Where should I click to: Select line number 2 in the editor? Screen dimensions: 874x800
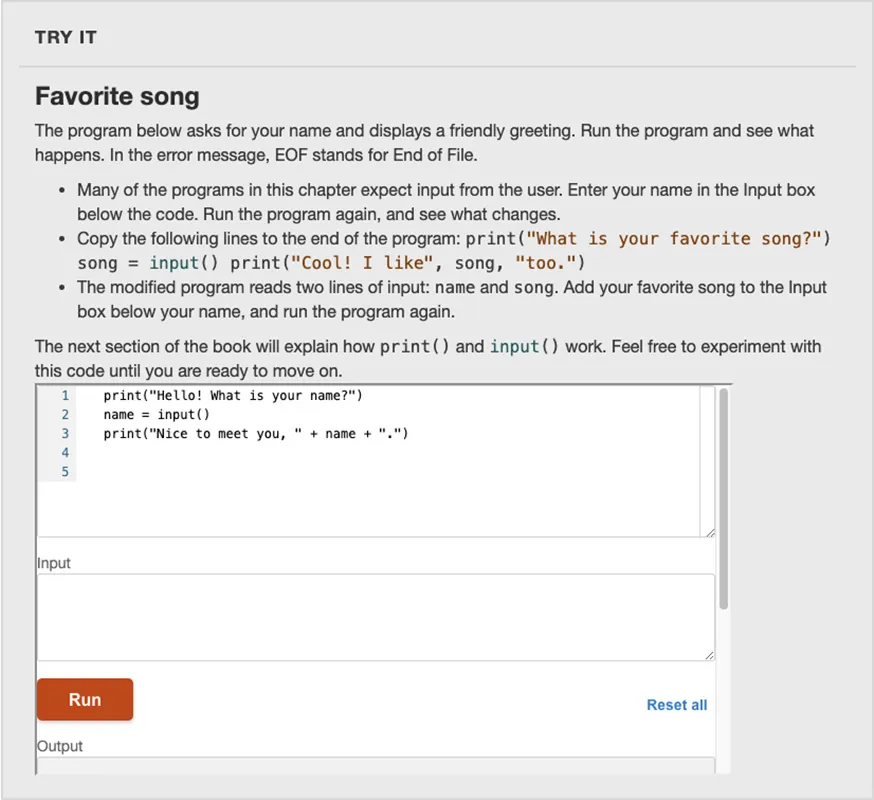pos(64,414)
